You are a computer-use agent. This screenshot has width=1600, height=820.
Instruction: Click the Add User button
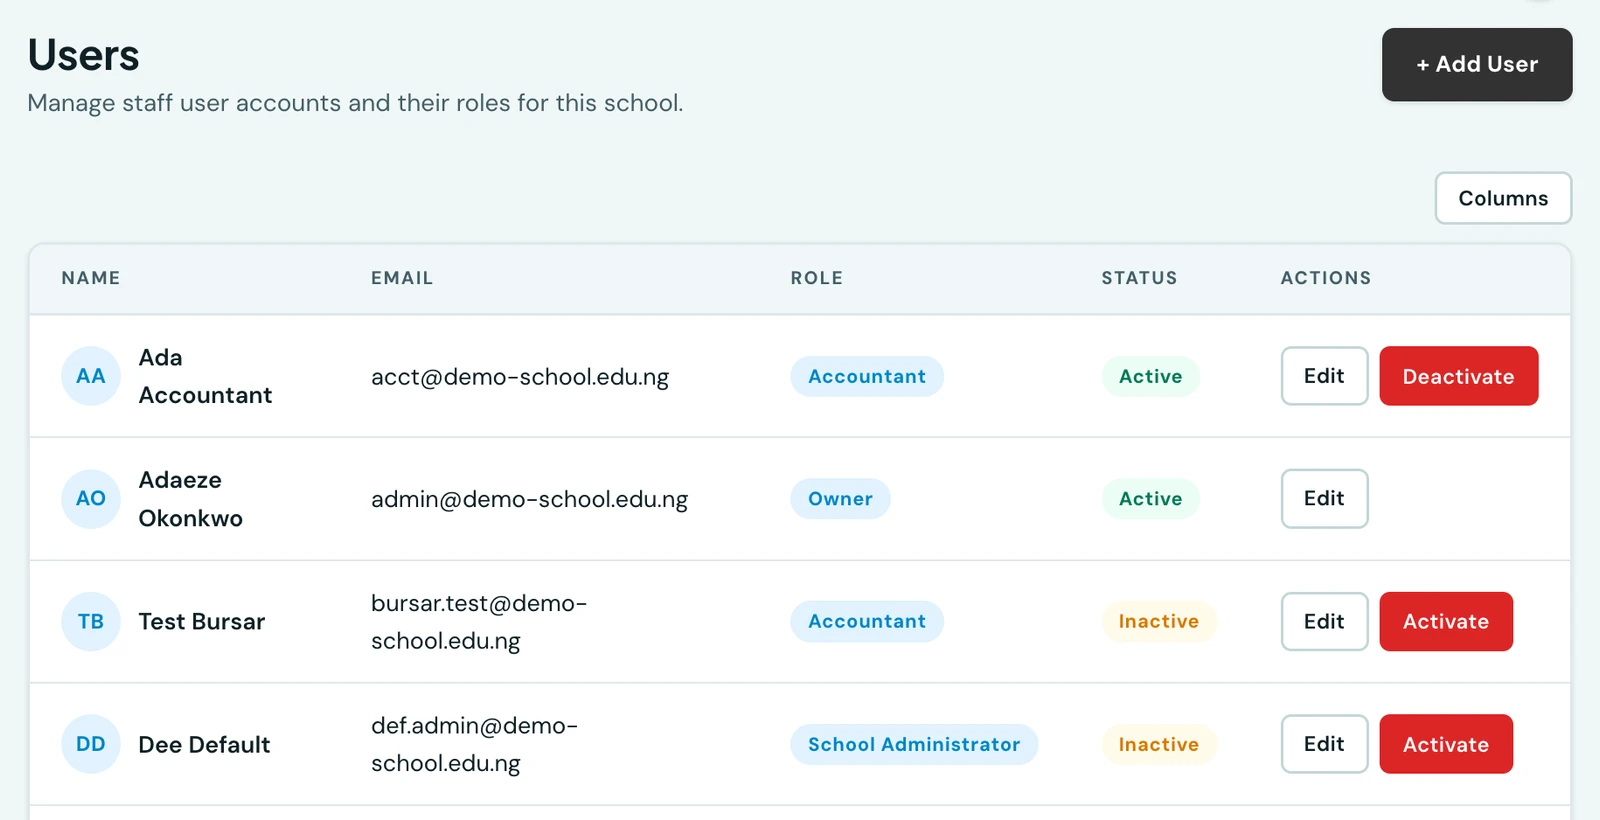(x=1477, y=64)
